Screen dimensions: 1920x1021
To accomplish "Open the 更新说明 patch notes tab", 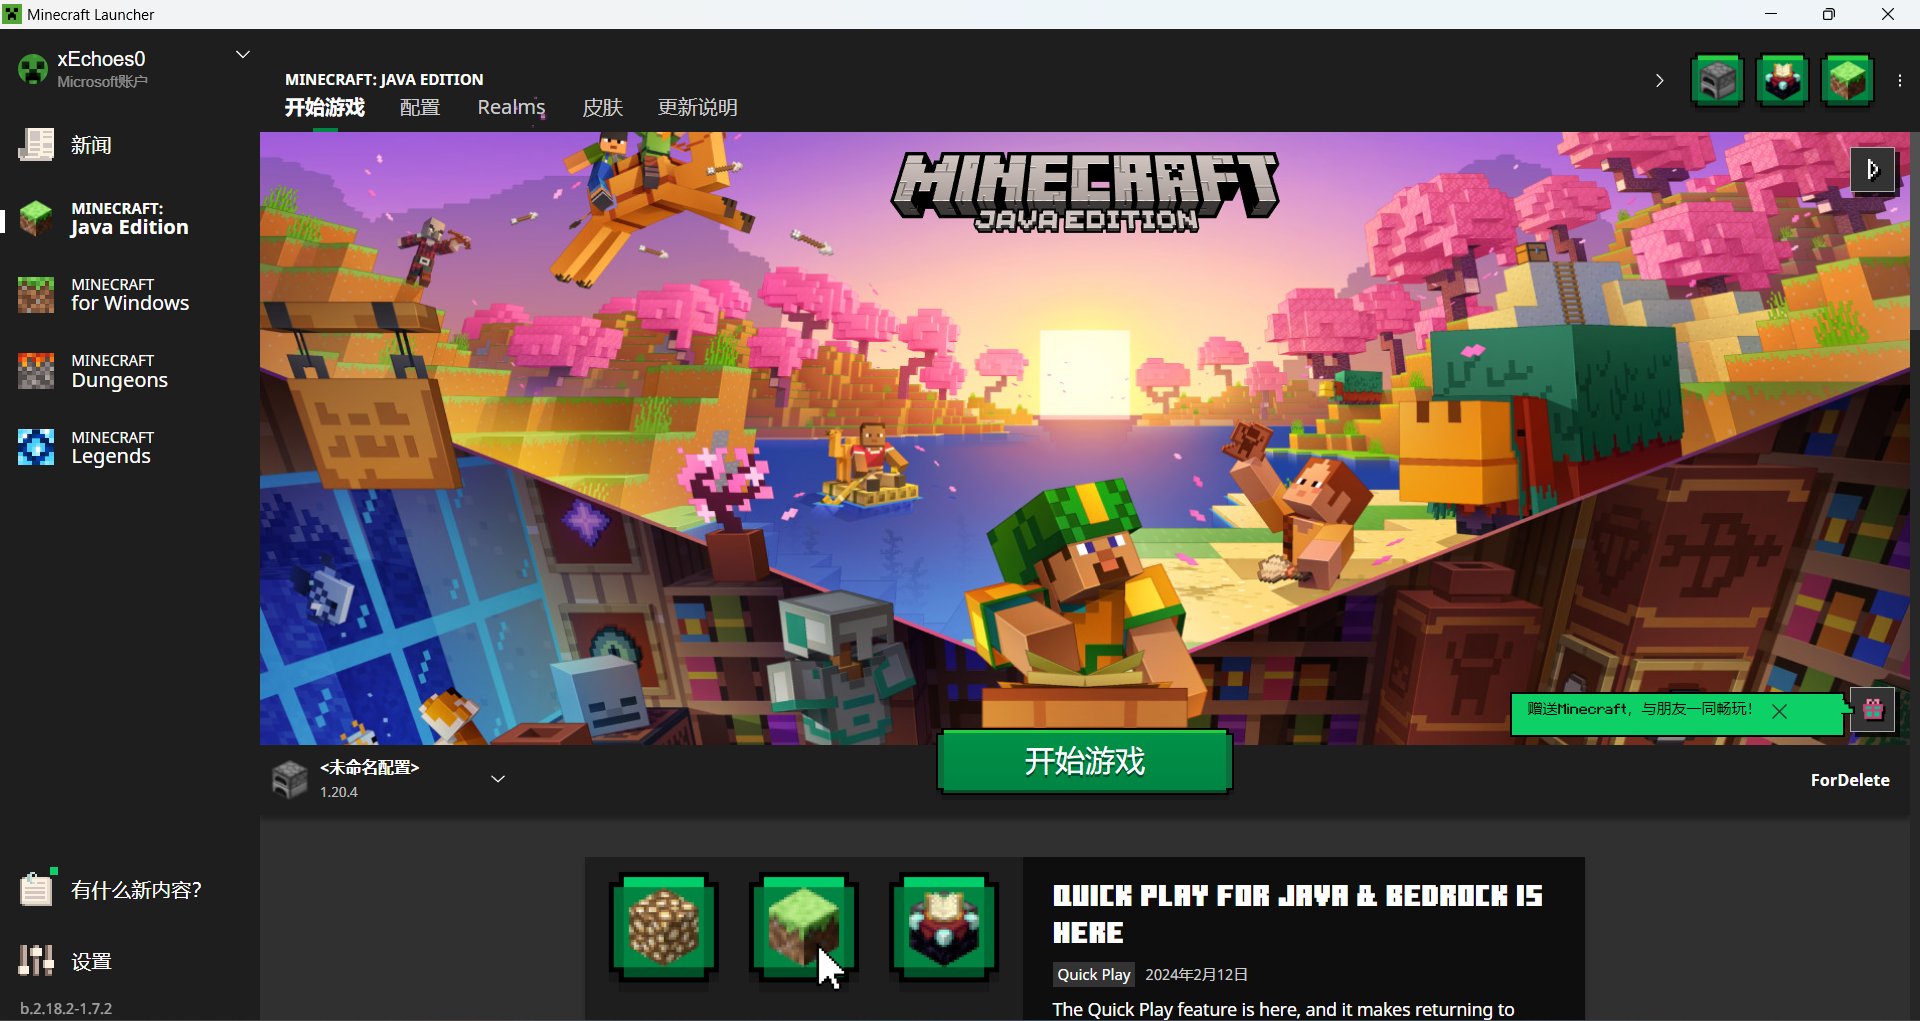I will coord(697,107).
